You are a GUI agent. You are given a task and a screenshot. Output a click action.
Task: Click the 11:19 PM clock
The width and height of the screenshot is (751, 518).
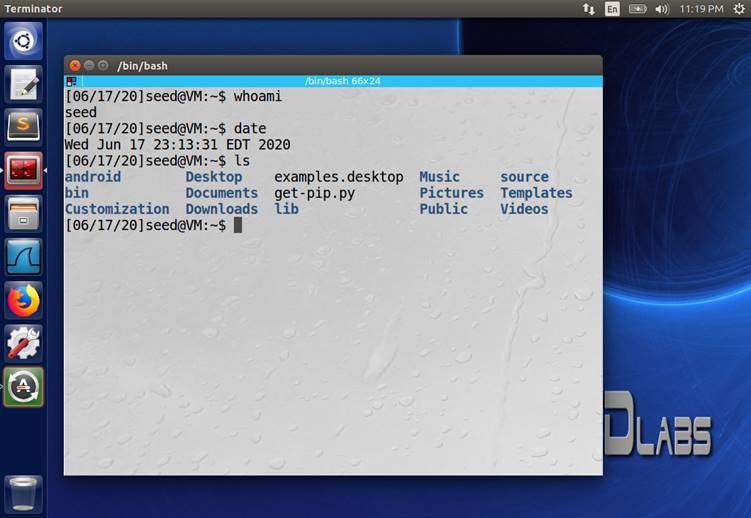coord(701,9)
